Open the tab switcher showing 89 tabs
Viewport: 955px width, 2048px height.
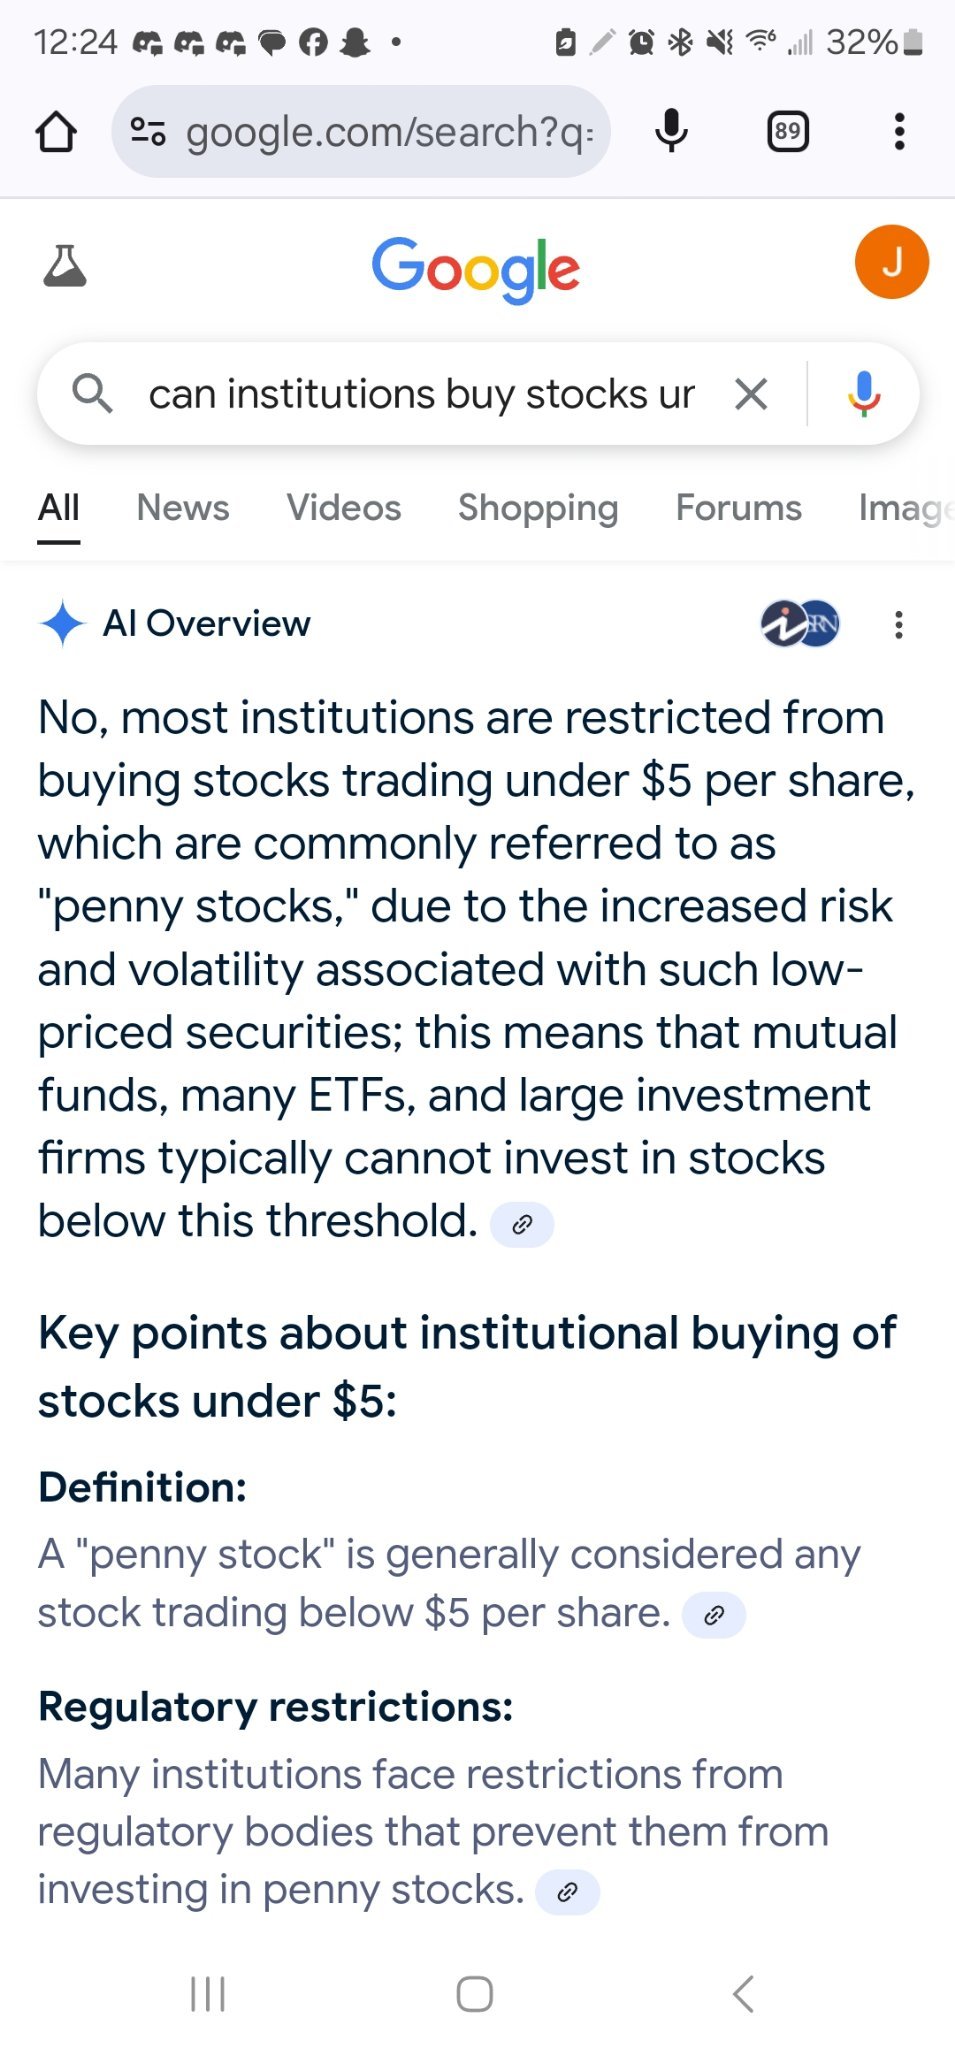pyautogui.click(x=788, y=132)
